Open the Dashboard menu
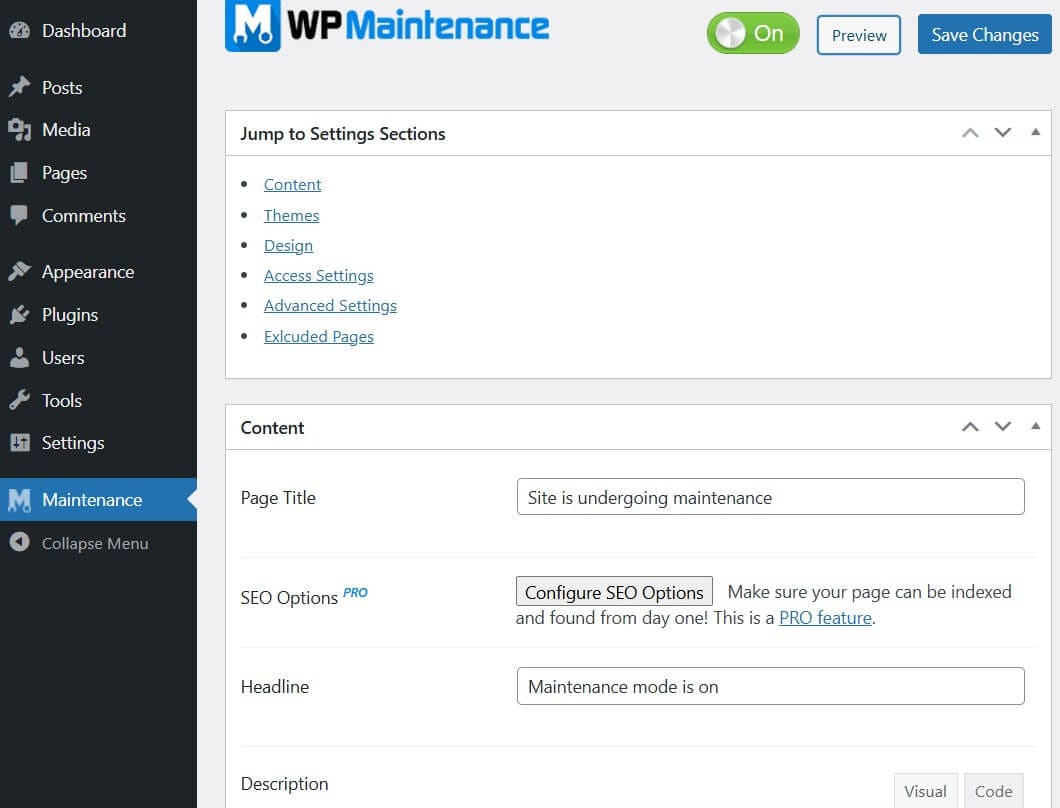The width and height of the screenshot is (1060, 808). (84, 30)
